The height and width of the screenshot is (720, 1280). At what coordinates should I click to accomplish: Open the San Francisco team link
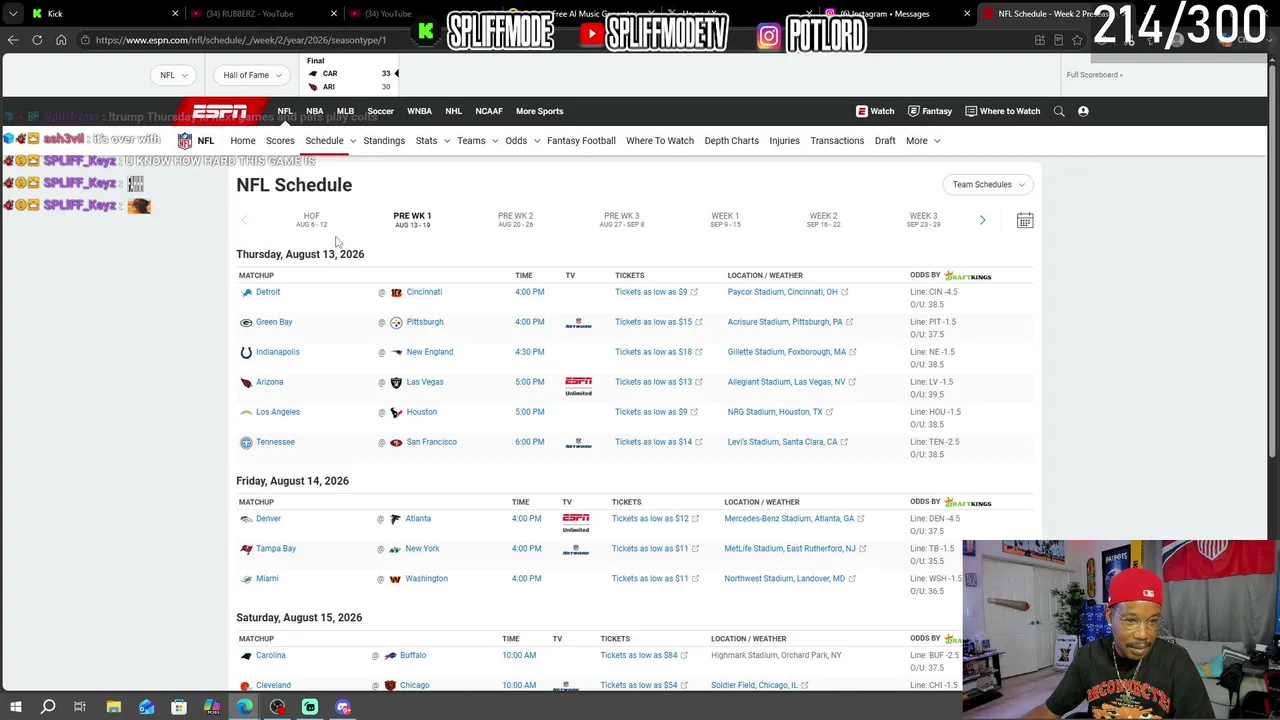point(432,442)
